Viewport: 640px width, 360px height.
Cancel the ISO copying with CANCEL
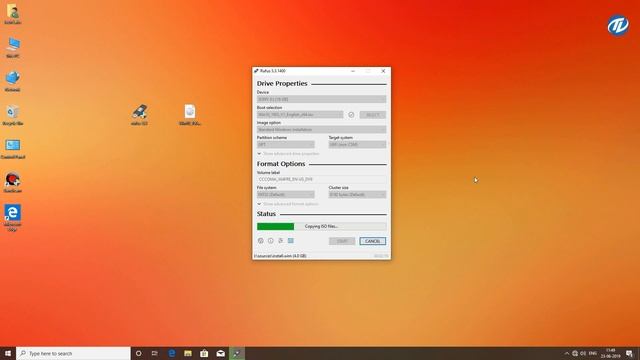373,241
